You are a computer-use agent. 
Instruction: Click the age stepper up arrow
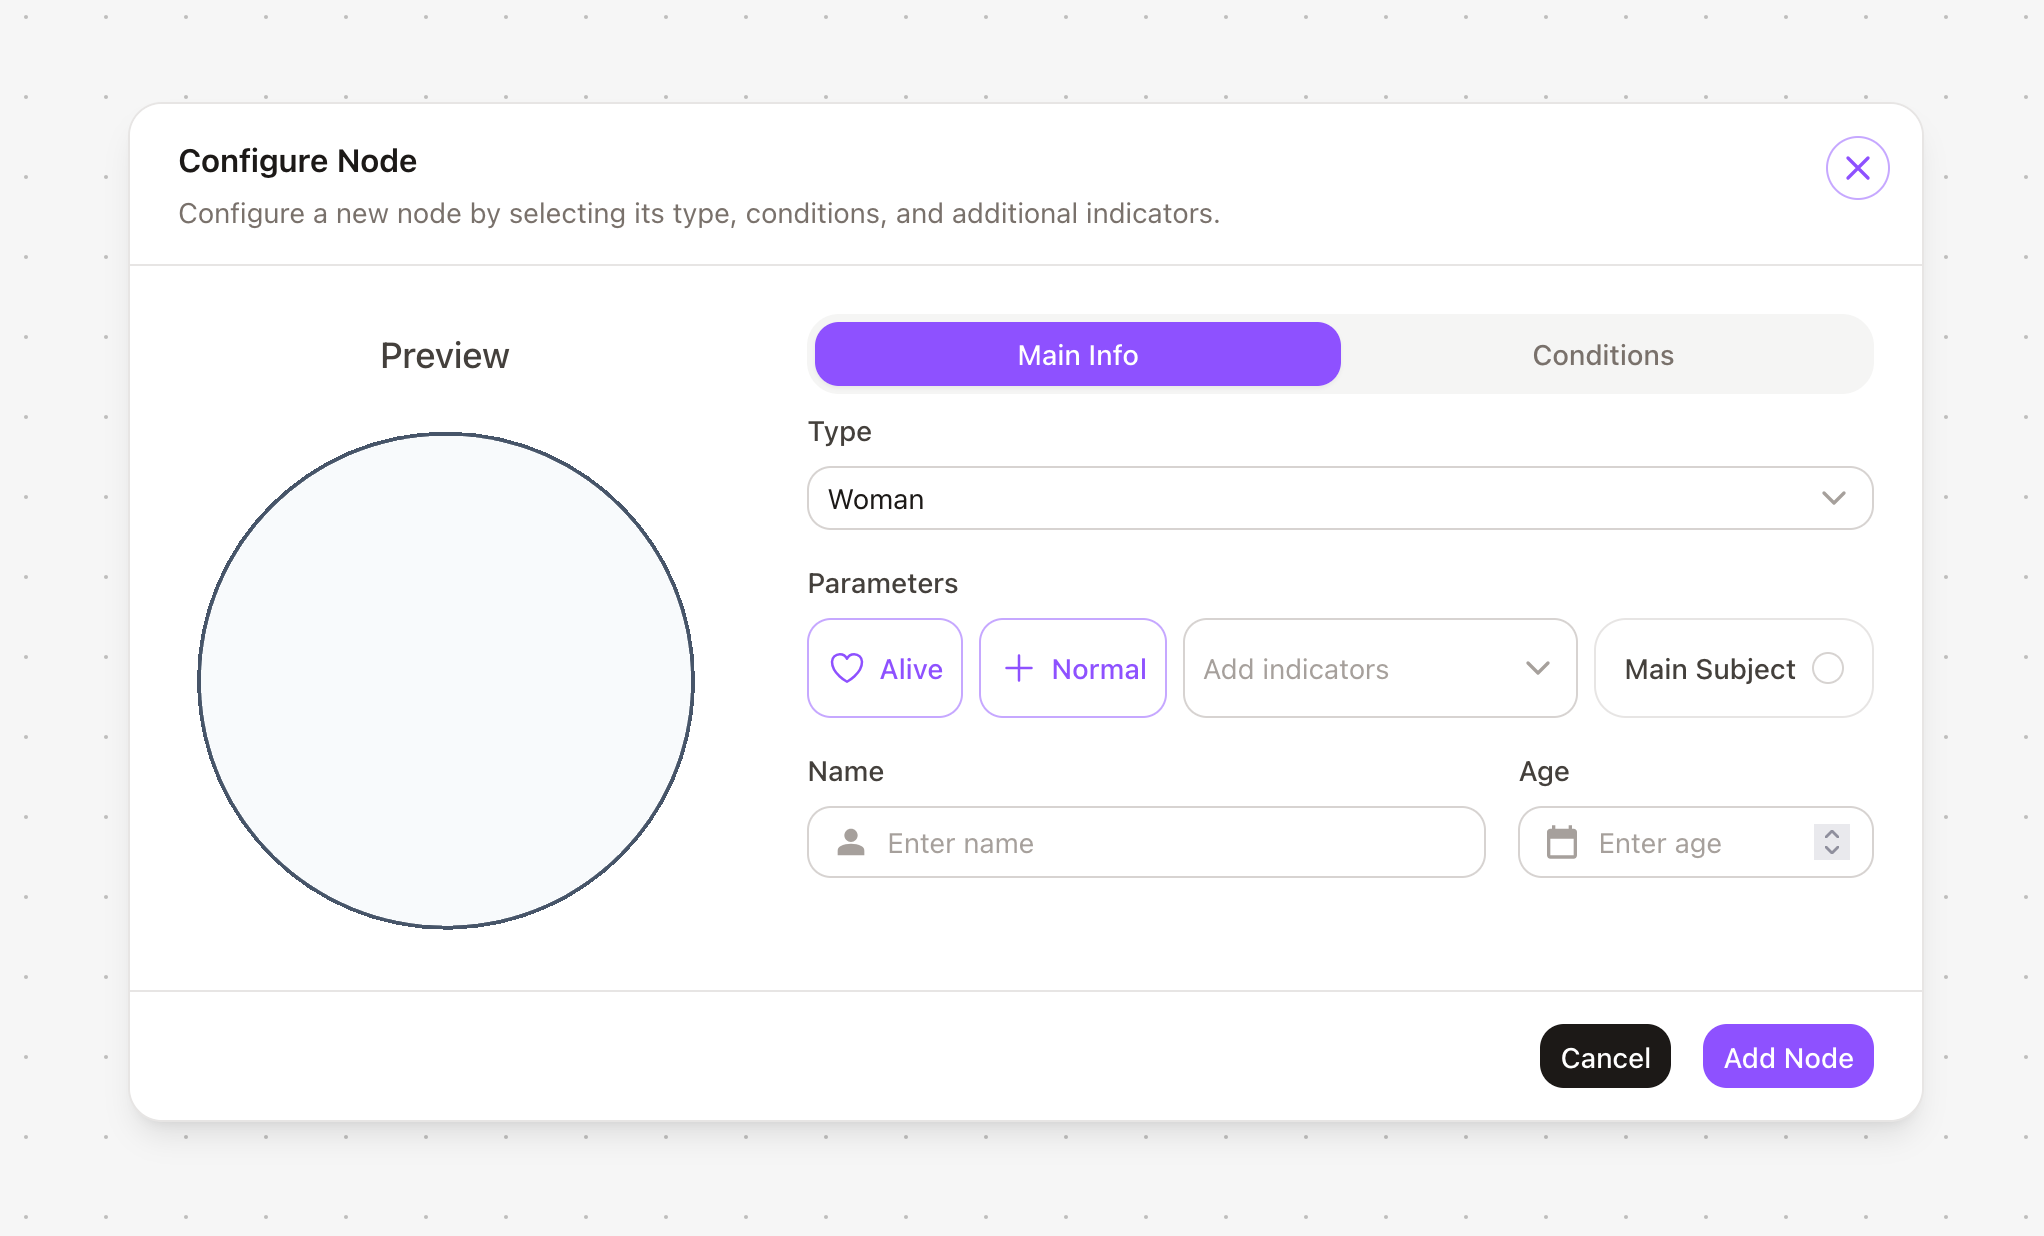pos(1832,834)
